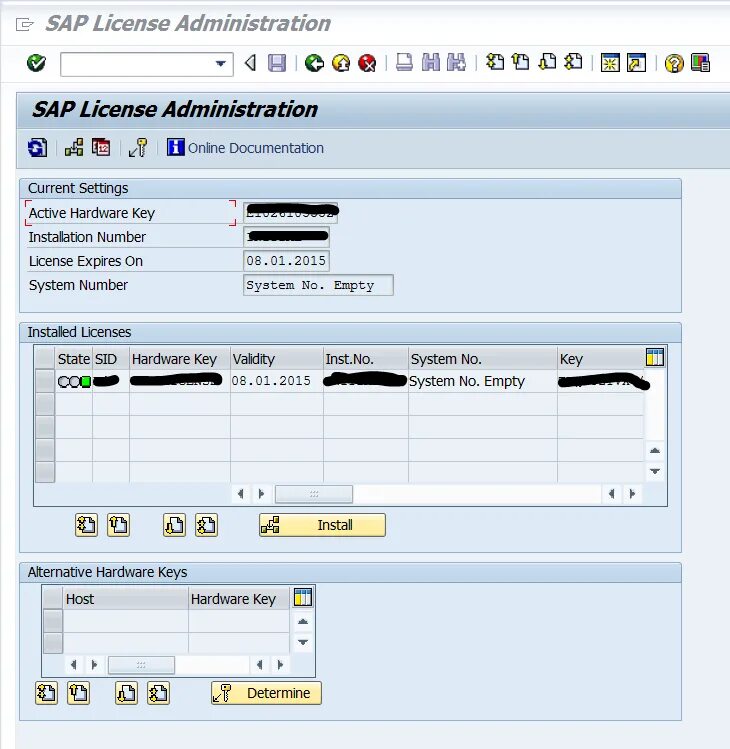Image resolution: width=730 pixels, height=749 pixels.
Task: Click the Determine button
Action: (267, 693)
